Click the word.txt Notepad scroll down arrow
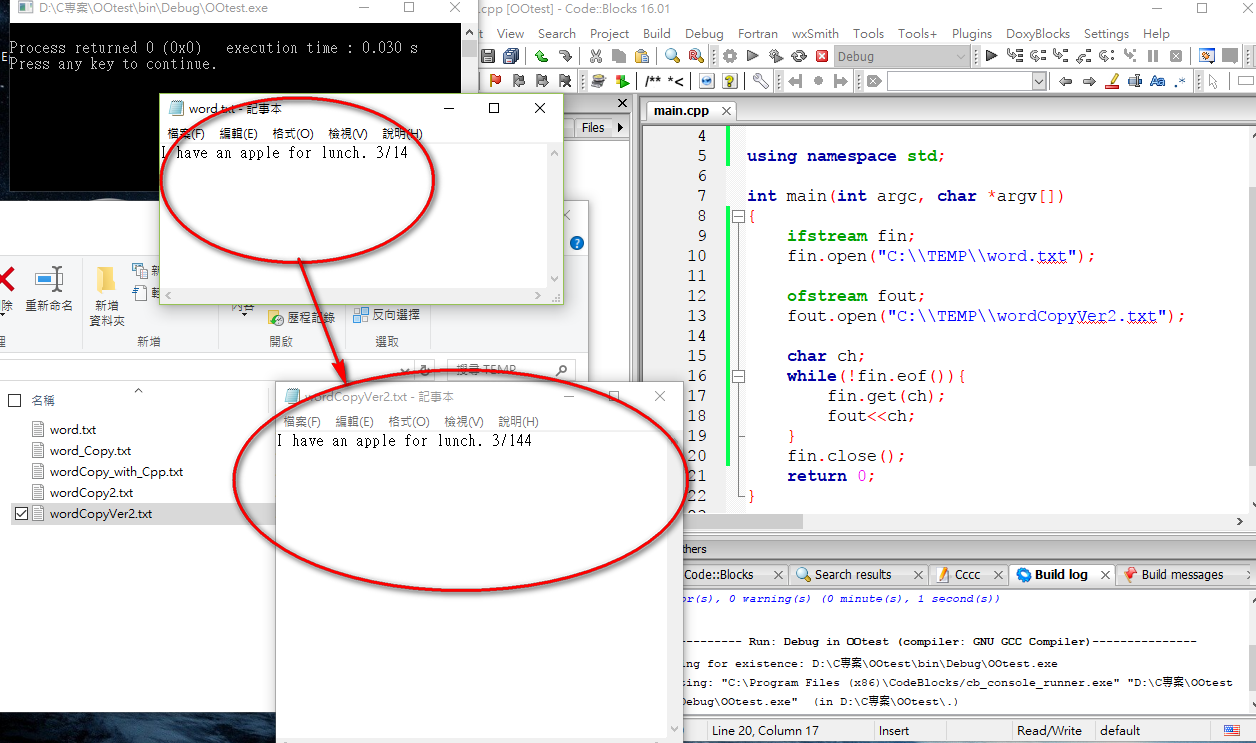 point(554,280)
